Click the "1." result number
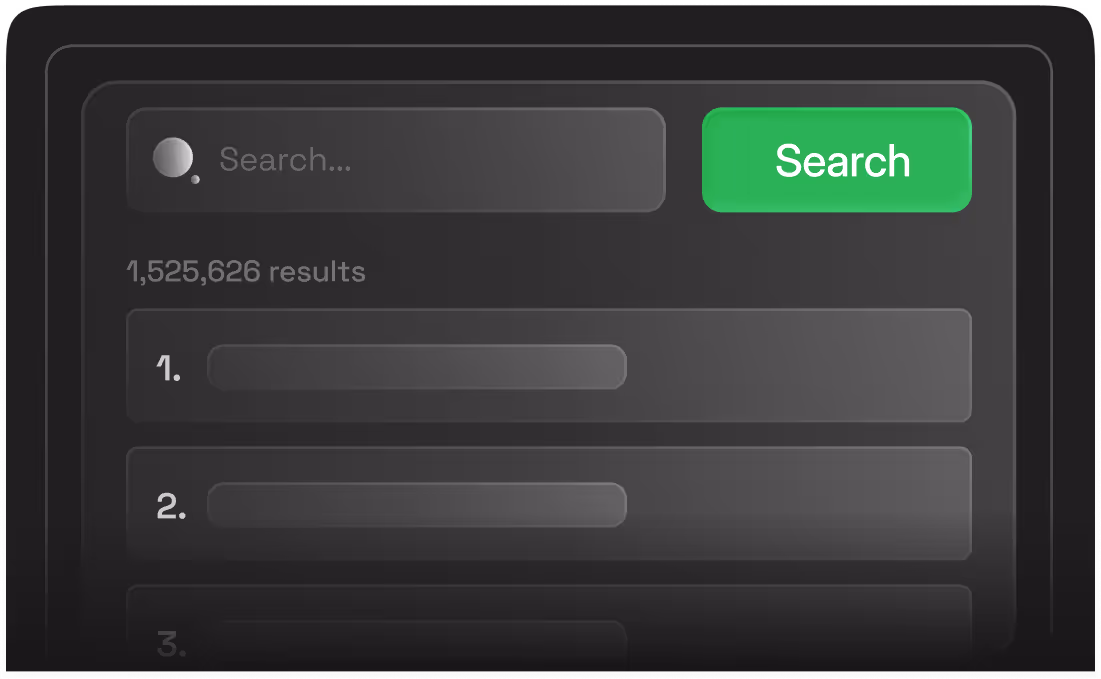This screenshot has width=1101, height=679. (169, 369)
